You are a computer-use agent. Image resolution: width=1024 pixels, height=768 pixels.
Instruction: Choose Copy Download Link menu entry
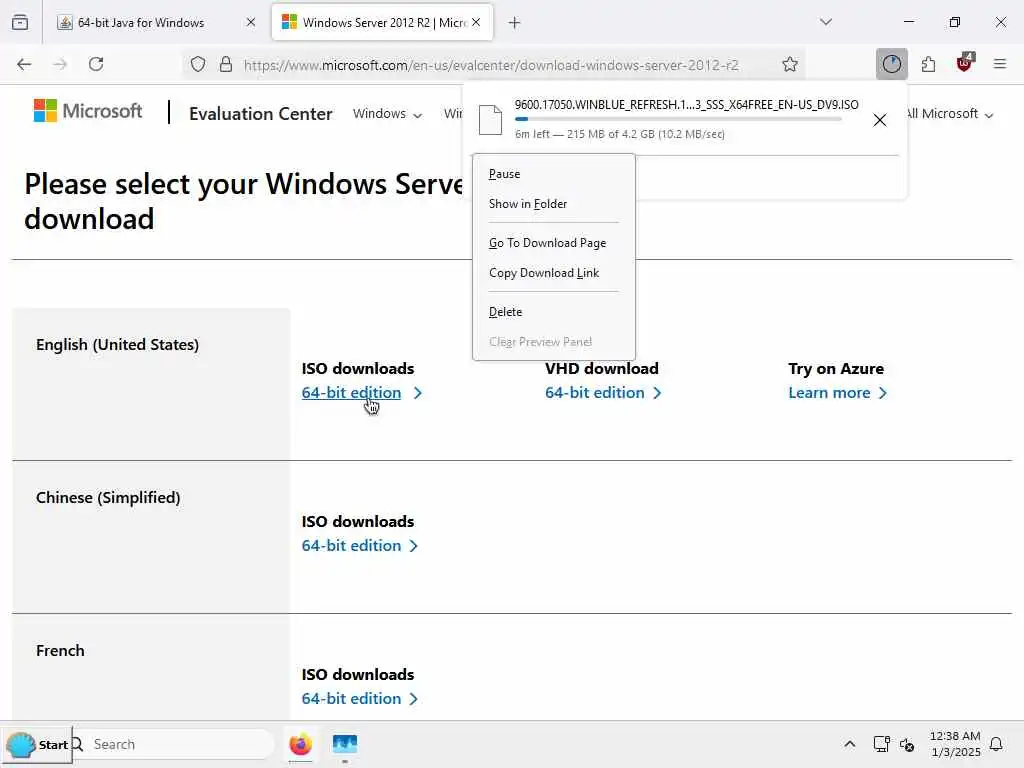click(x=544, y=273)
